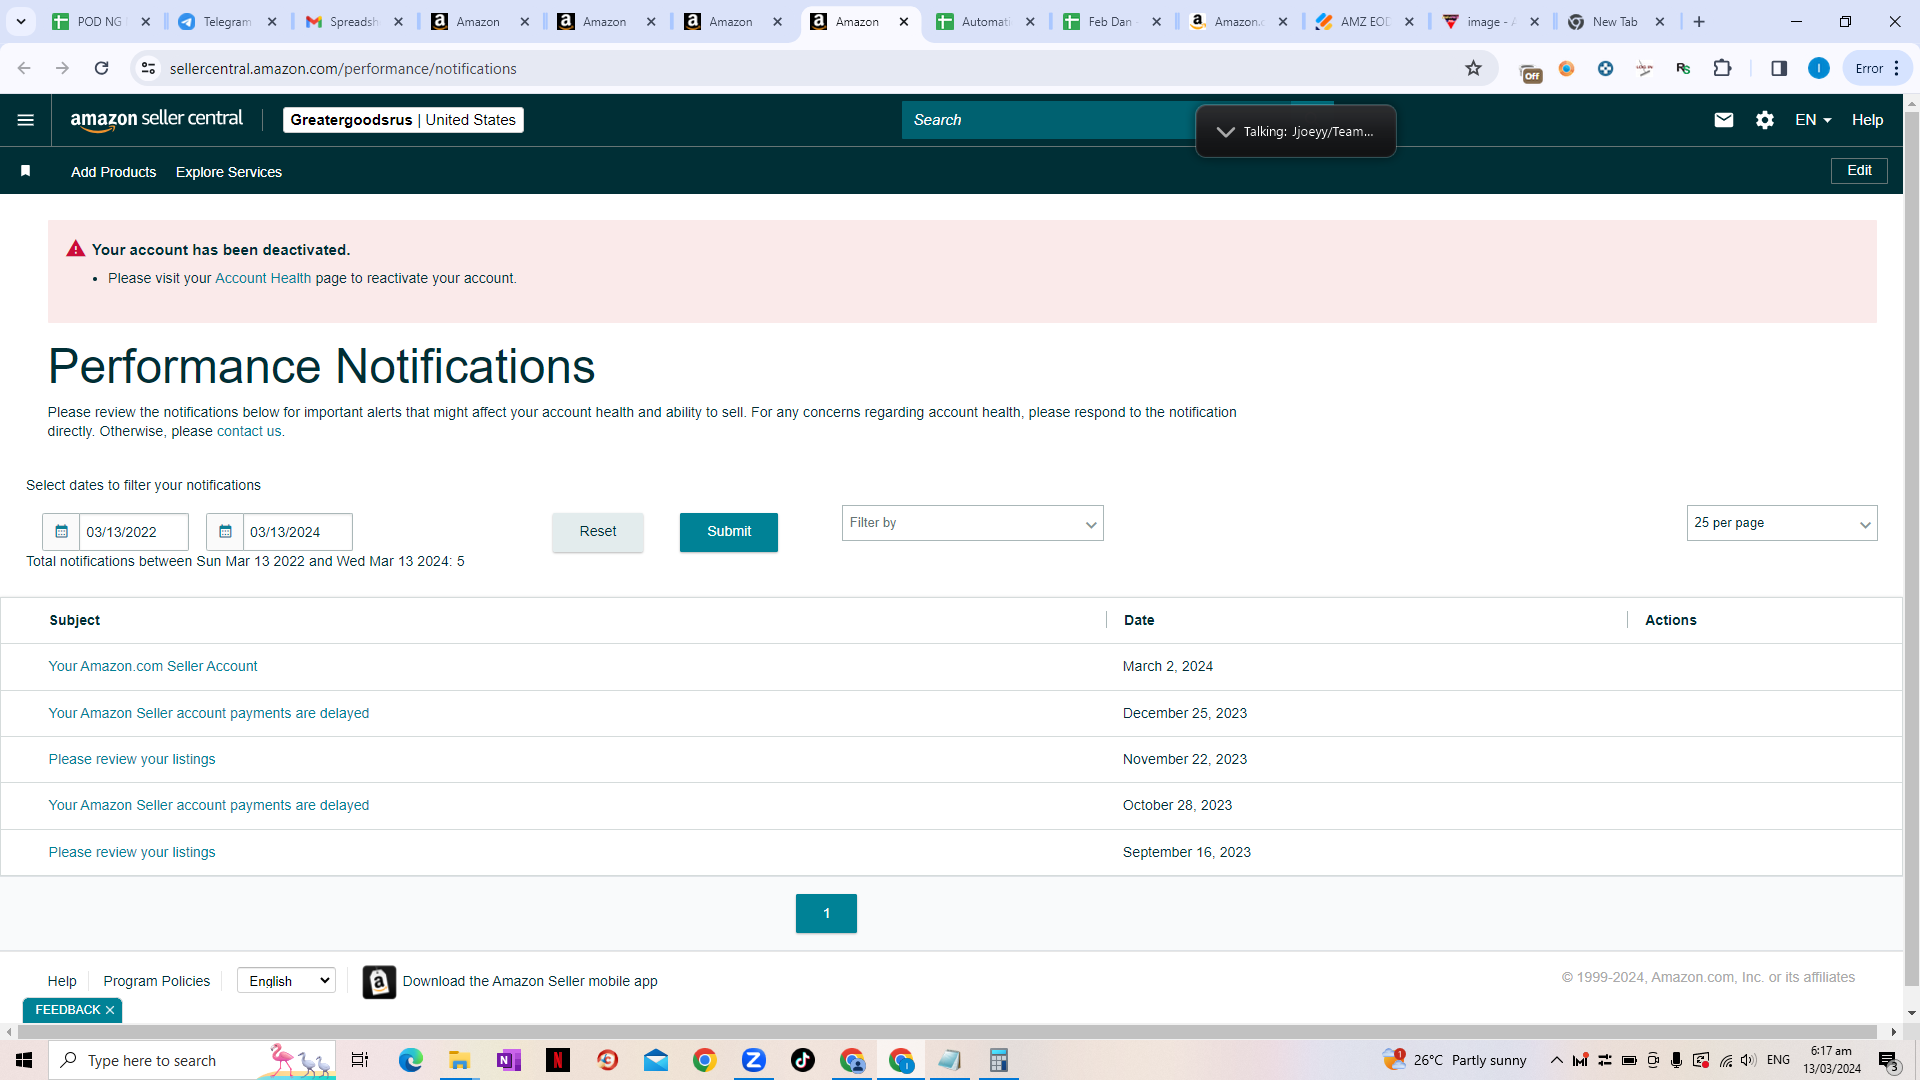The height and width of the screenshot is (1080, 1920).
Task: Open the Windows Start menu
Action: coord(24,1060)
